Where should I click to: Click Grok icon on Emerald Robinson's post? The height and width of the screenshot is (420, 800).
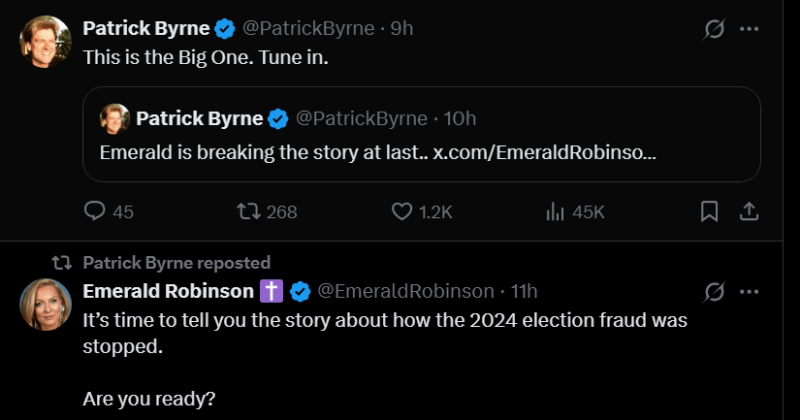tap(714, 292)
